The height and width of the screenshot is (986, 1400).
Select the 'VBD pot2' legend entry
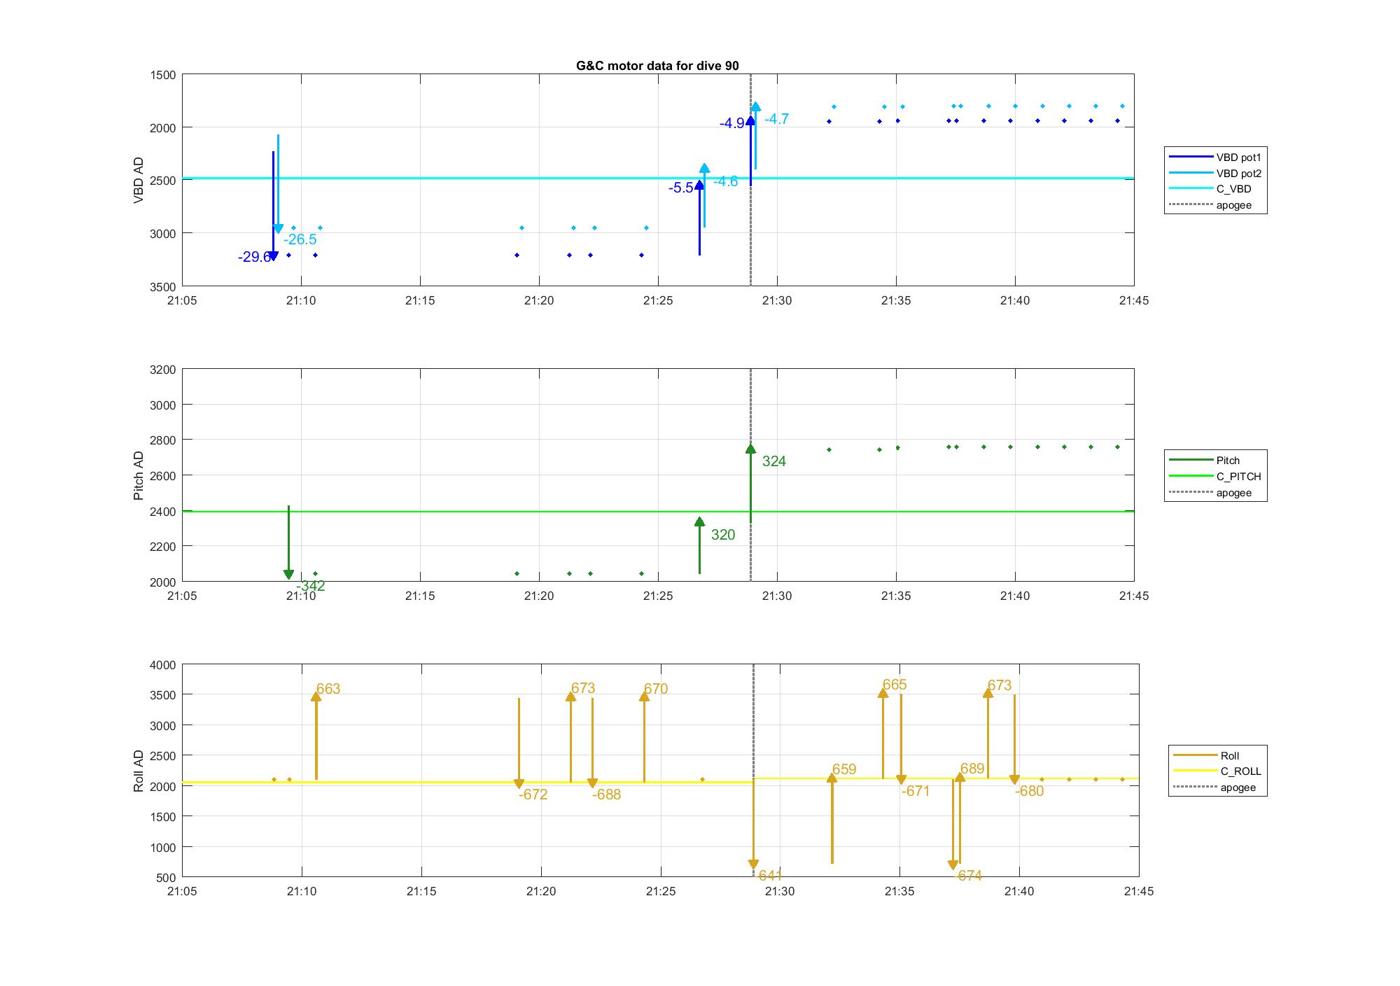[x=1216, y=173]
